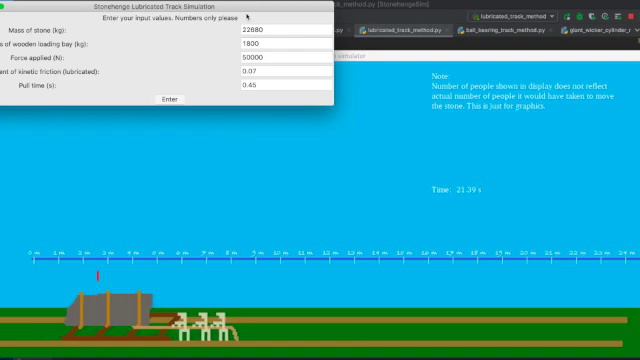
Task: Click the 'Force applied (N):' label
Action: click(37, 58)
